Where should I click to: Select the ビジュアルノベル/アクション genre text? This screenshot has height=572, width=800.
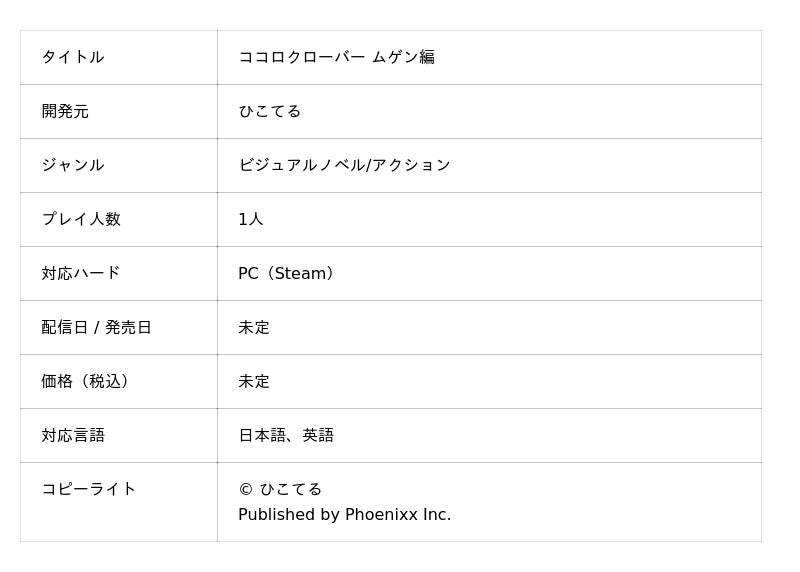(x=344, y=165)
